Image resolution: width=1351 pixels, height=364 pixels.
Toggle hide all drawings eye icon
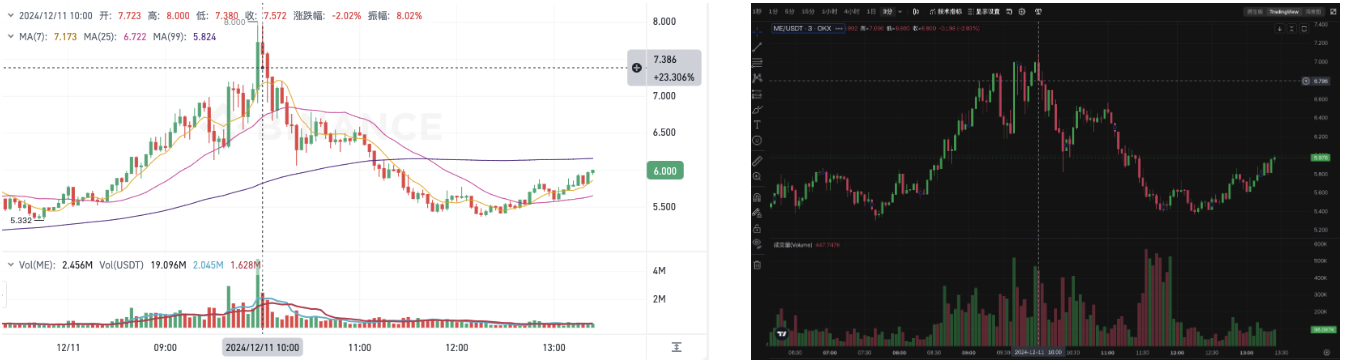(757, 244)
